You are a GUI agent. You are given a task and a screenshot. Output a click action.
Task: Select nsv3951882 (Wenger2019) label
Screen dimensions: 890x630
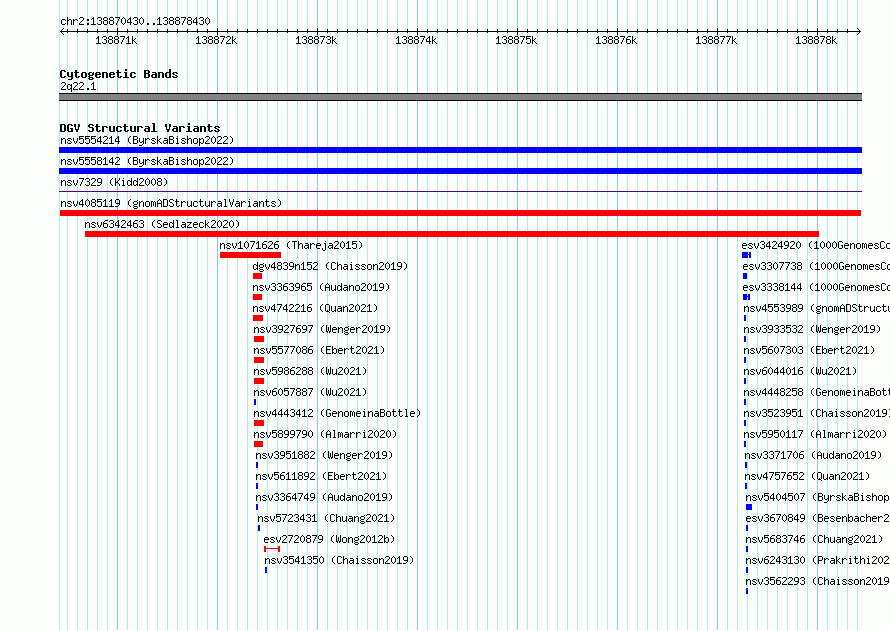coord(324,455)
